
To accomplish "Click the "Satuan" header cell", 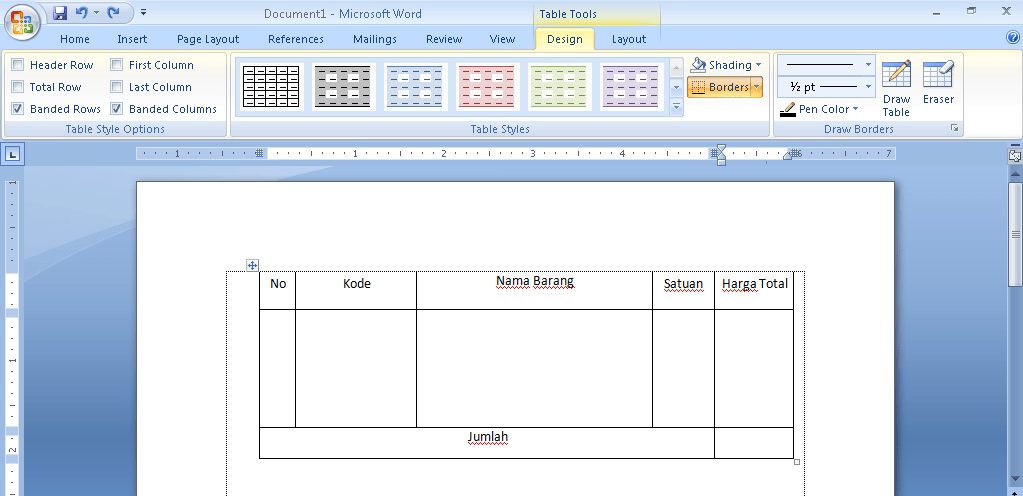I will 683,290.
